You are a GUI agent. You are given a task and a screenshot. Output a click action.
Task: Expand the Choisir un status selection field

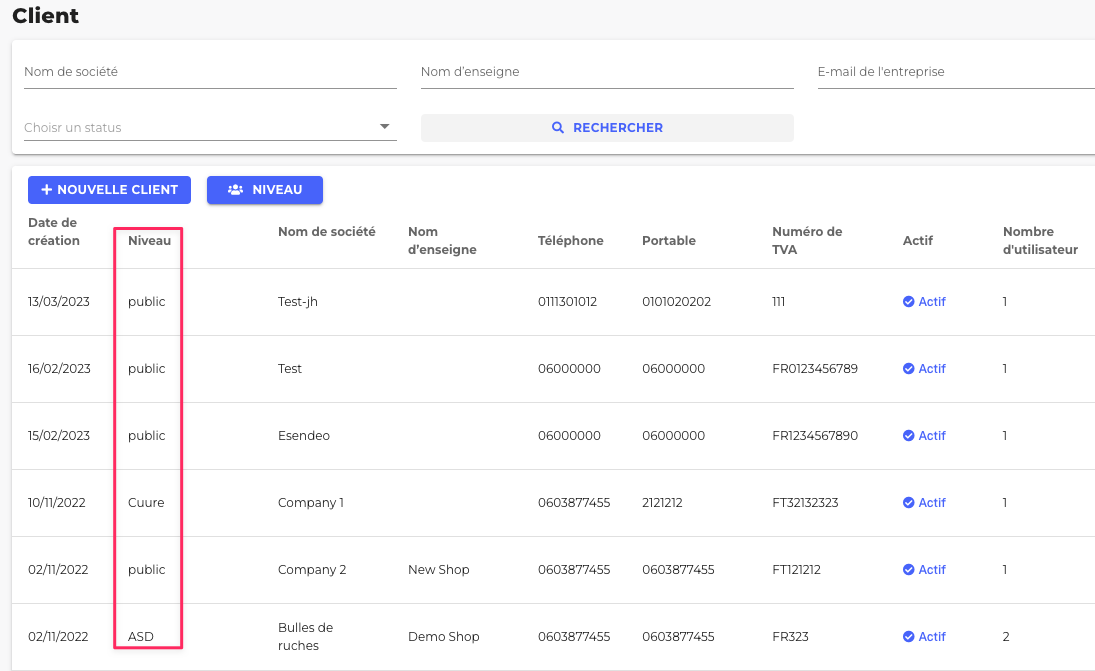coord(200,128)
